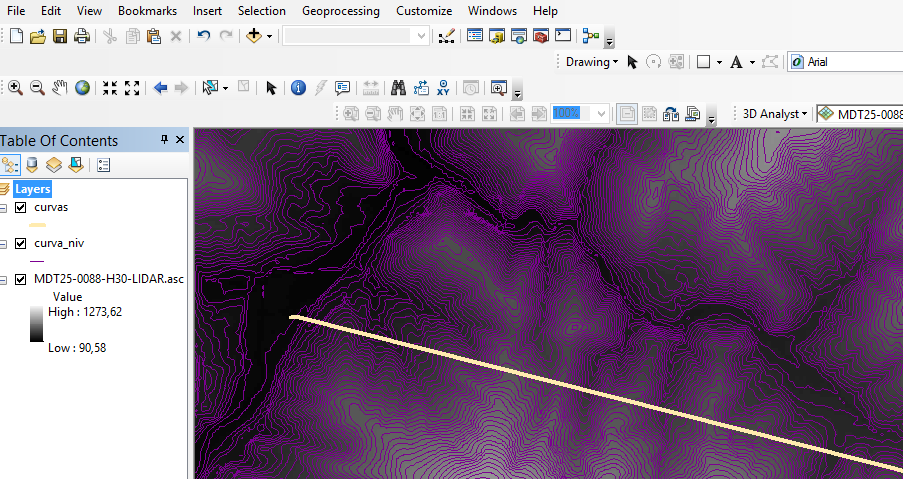This screenshot has height=479, width=903.
Task: Open the Geoprocessing menu
Action: (340, 11)
